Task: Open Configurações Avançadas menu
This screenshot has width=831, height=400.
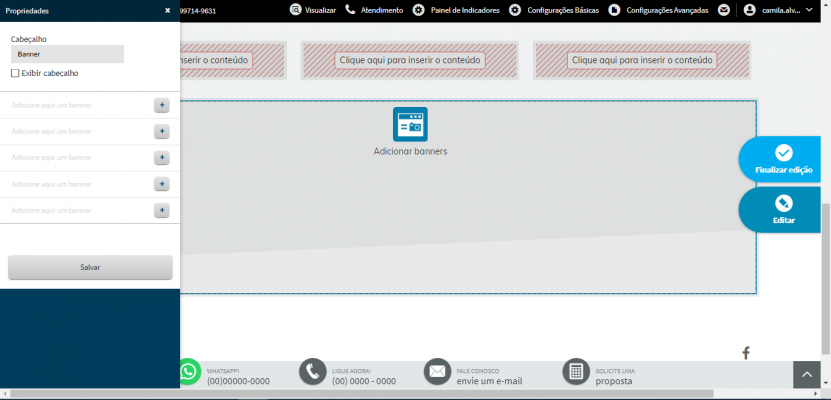Action: click(x=658, y=10)
